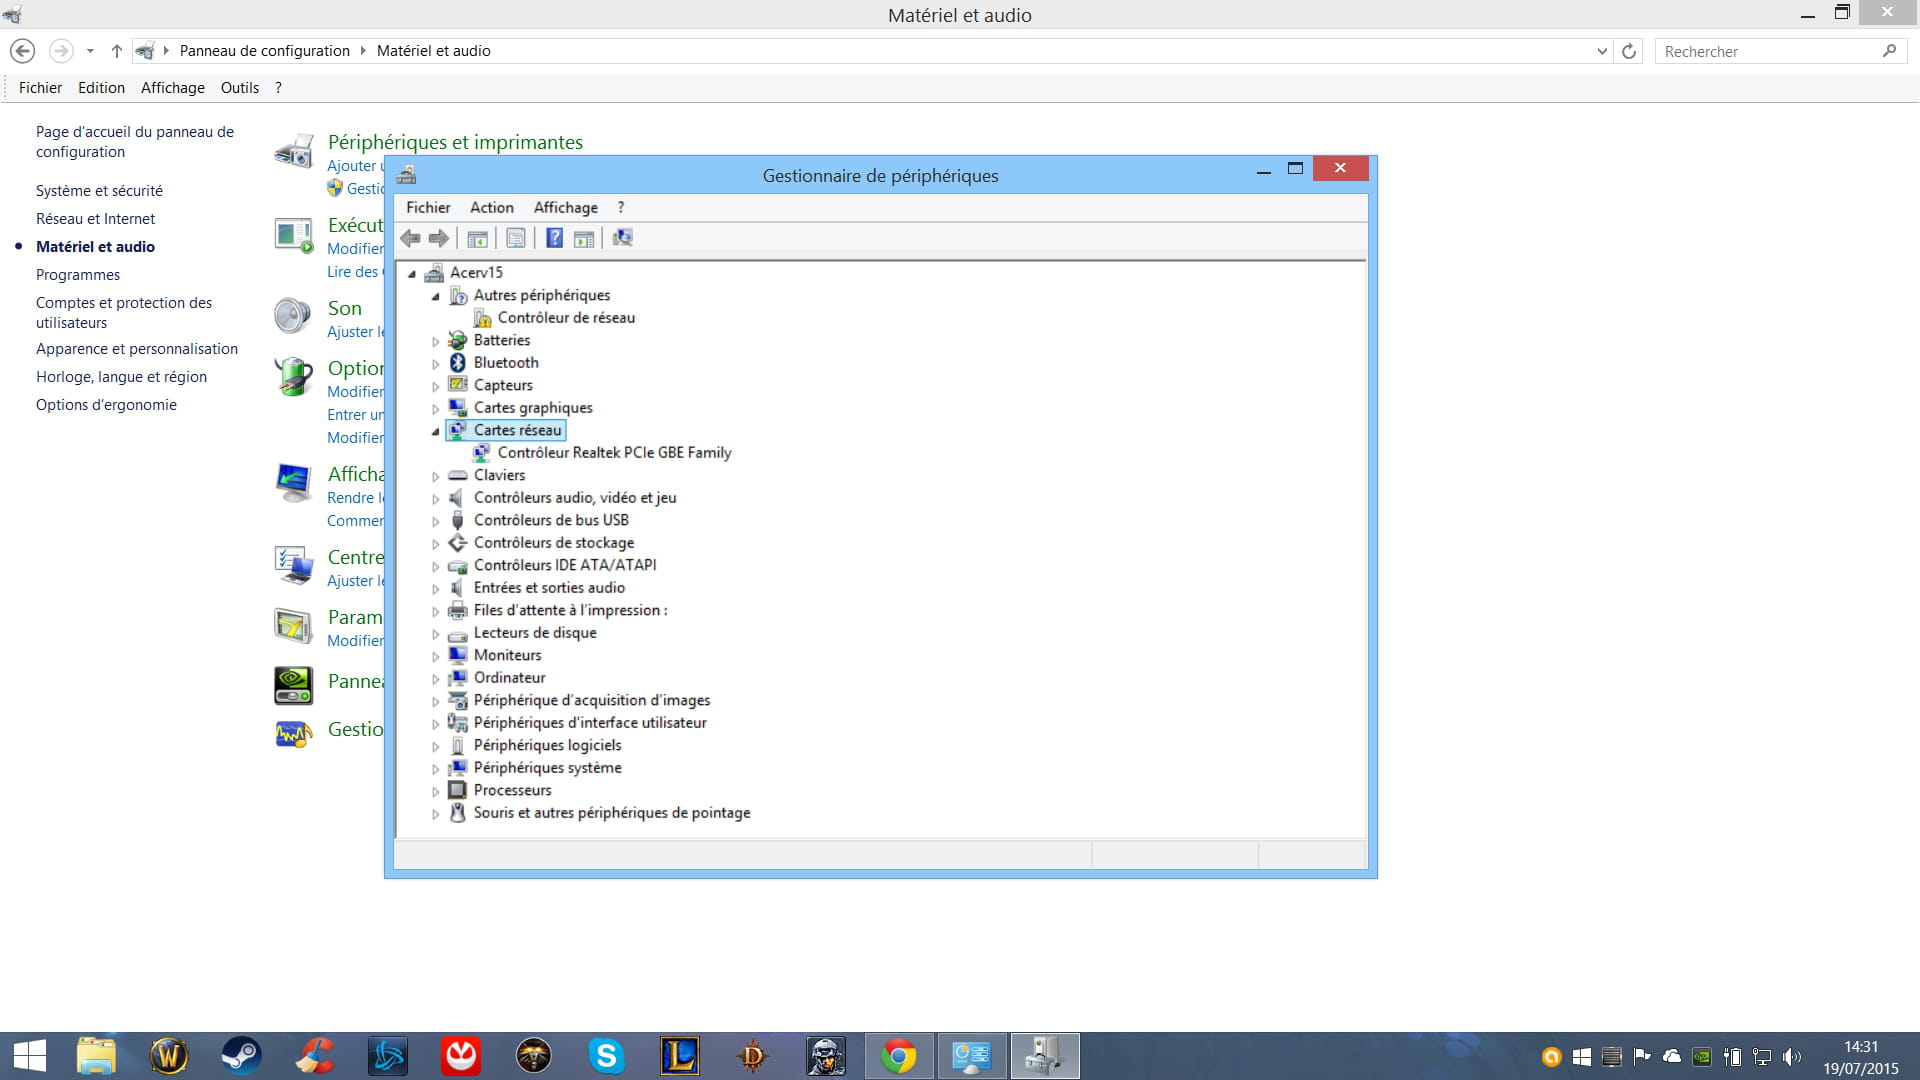Select Contrôleur Realtek PCIe GBE Family device
This screenshot has width=1920, height=1080.
click(x=614, y=453)
